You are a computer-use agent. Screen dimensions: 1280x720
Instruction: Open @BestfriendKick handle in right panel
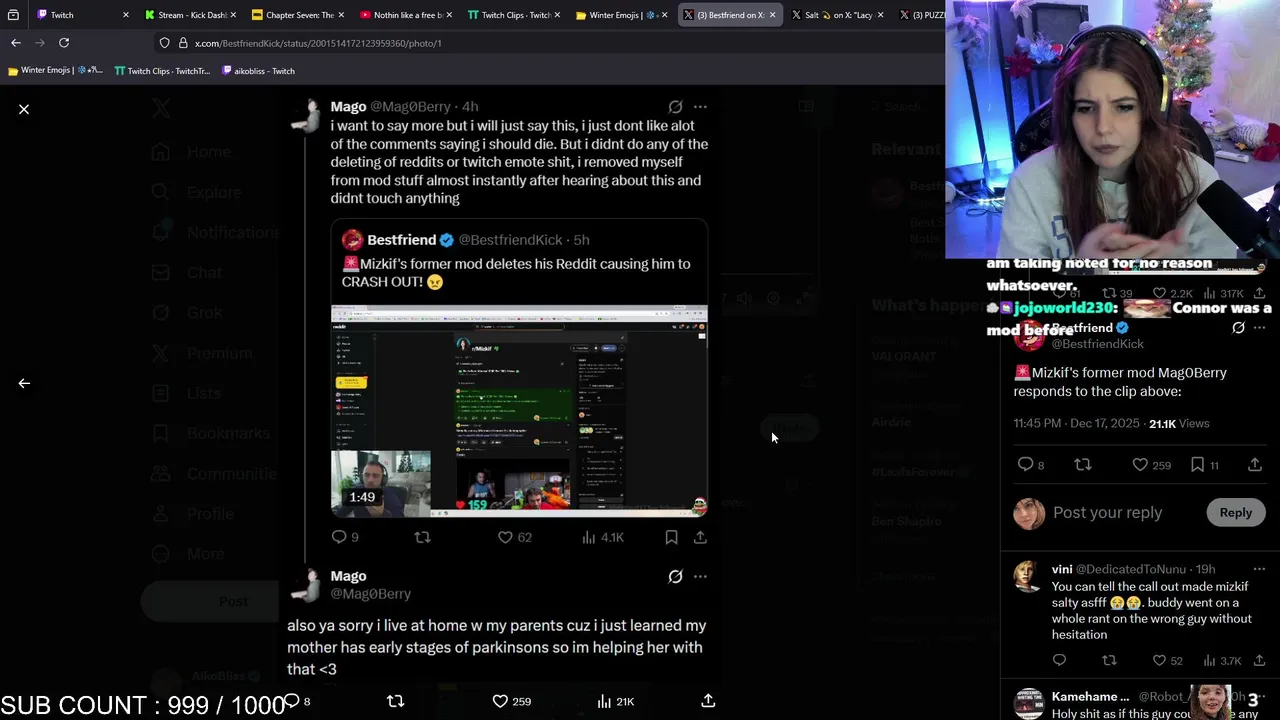1097,344
